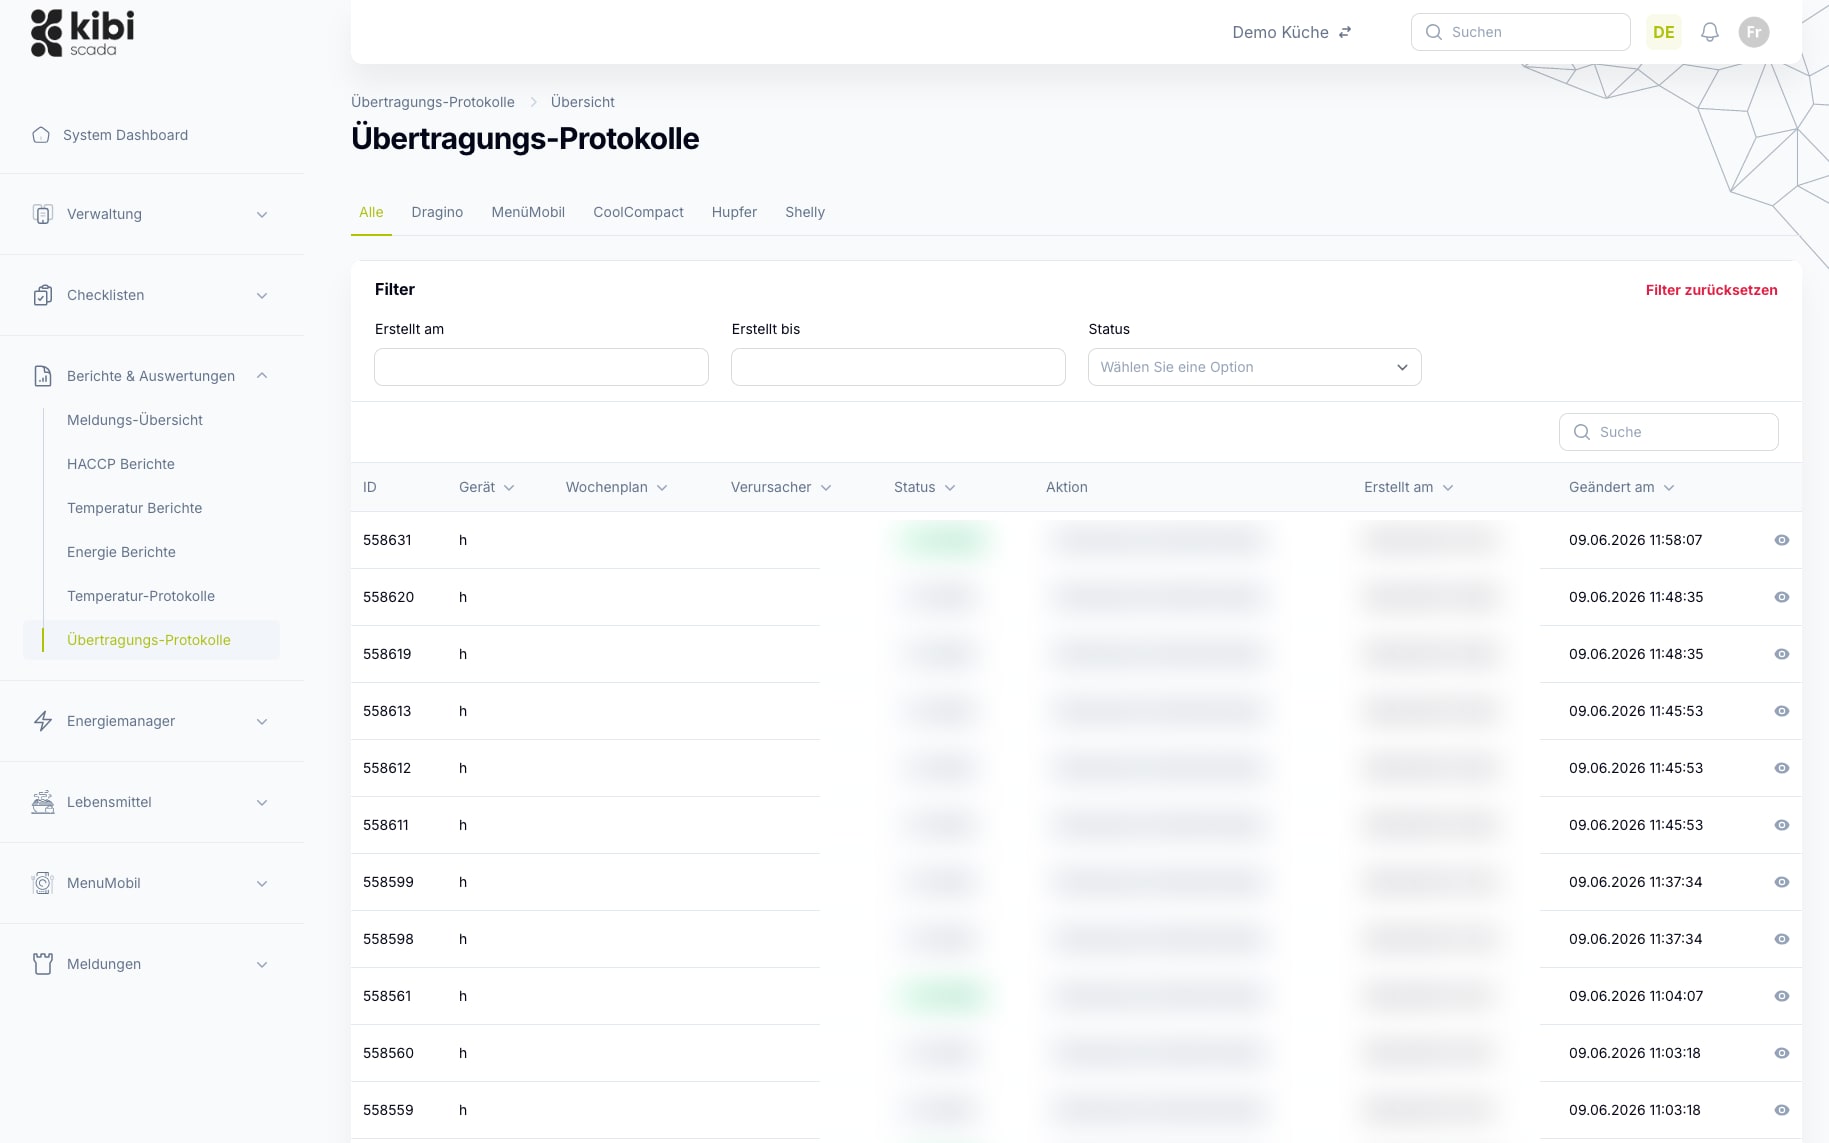Expand the Checklisten menu chevron
Viewport: 1829px width, 1143px height.
262,295
